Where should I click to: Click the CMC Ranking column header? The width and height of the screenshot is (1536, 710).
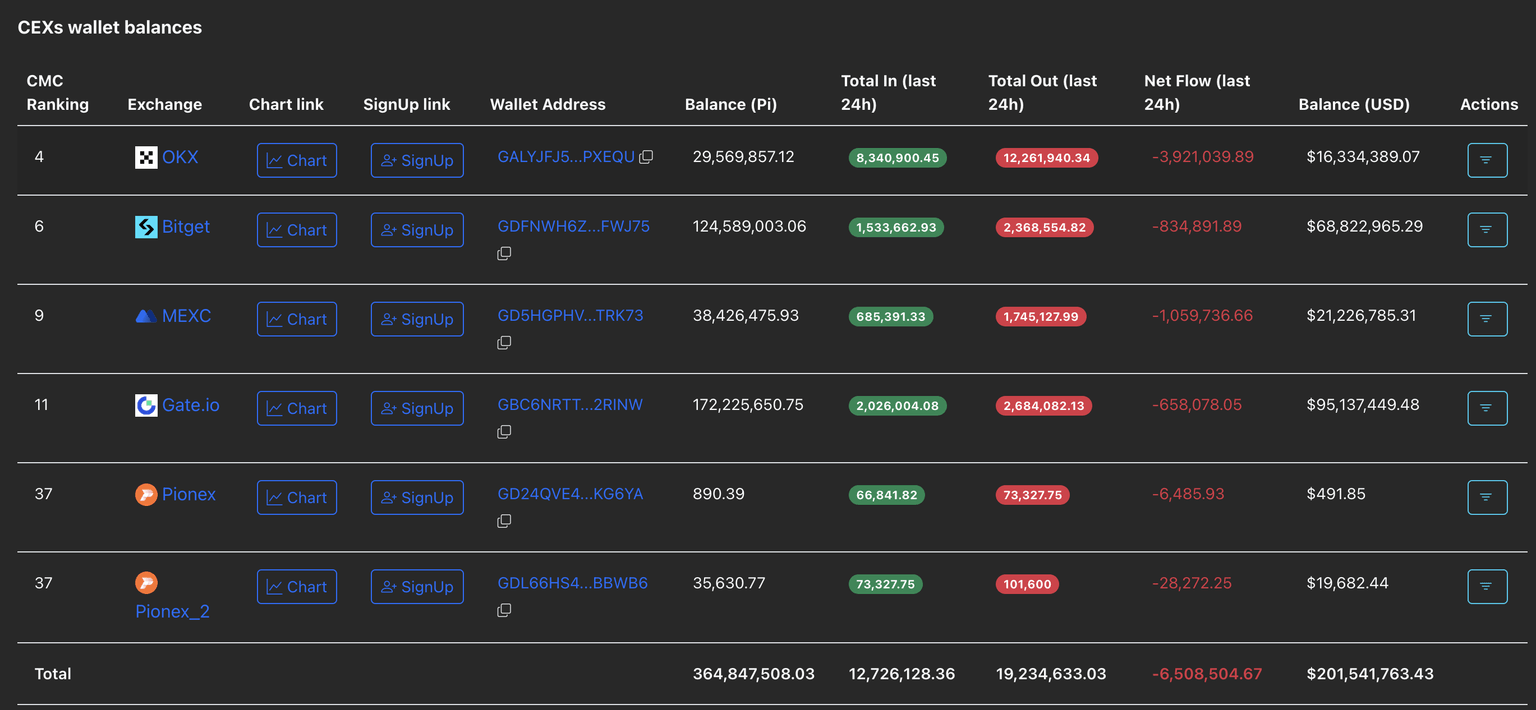click(57, 92)
